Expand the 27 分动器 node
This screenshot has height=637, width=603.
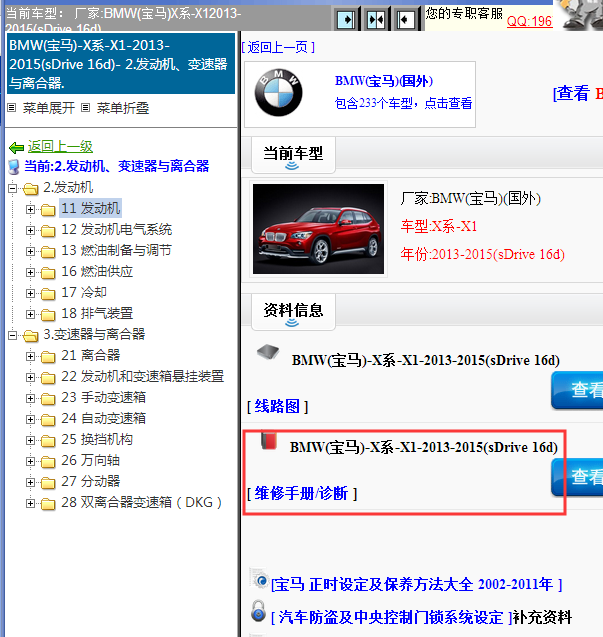tap(30, 482)
